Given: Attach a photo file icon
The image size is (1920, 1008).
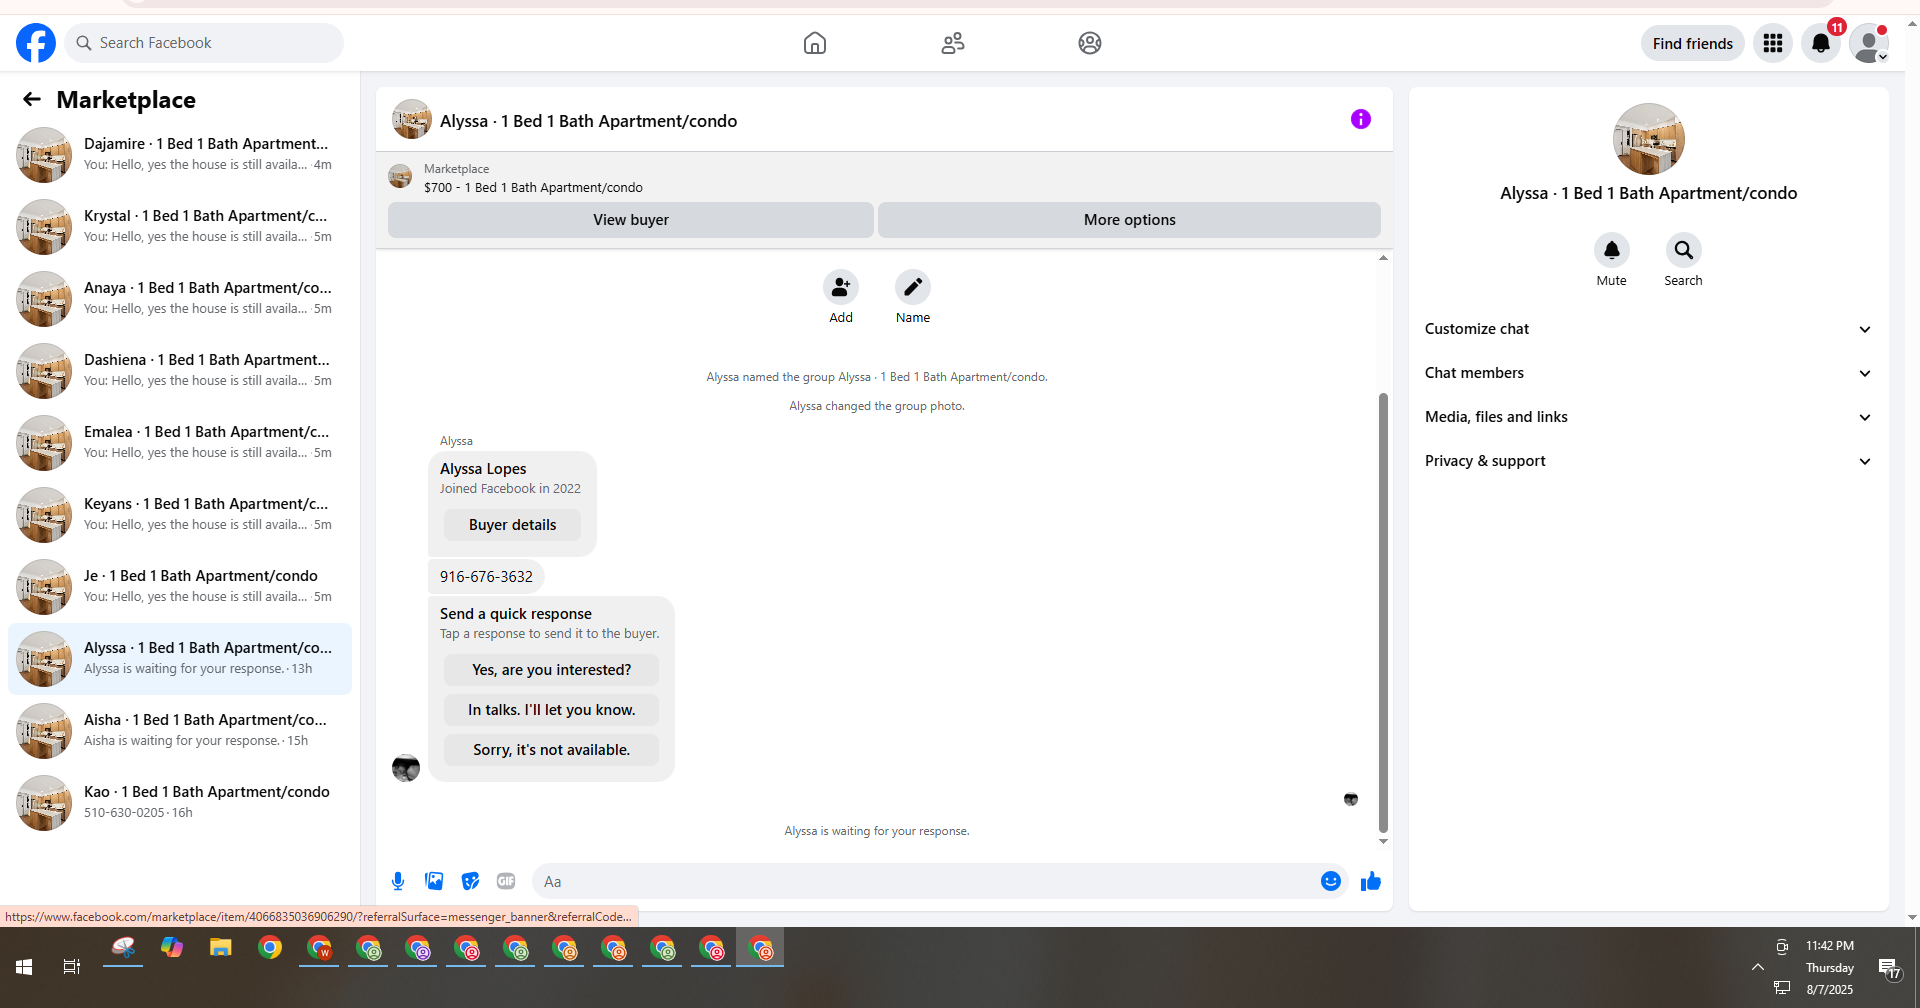Looking at the screenshot, I should [434, 881].
